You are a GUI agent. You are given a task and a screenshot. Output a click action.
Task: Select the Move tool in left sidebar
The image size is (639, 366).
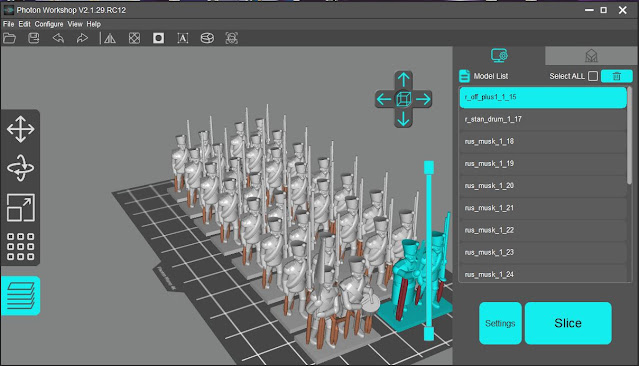tap(20, 129)
